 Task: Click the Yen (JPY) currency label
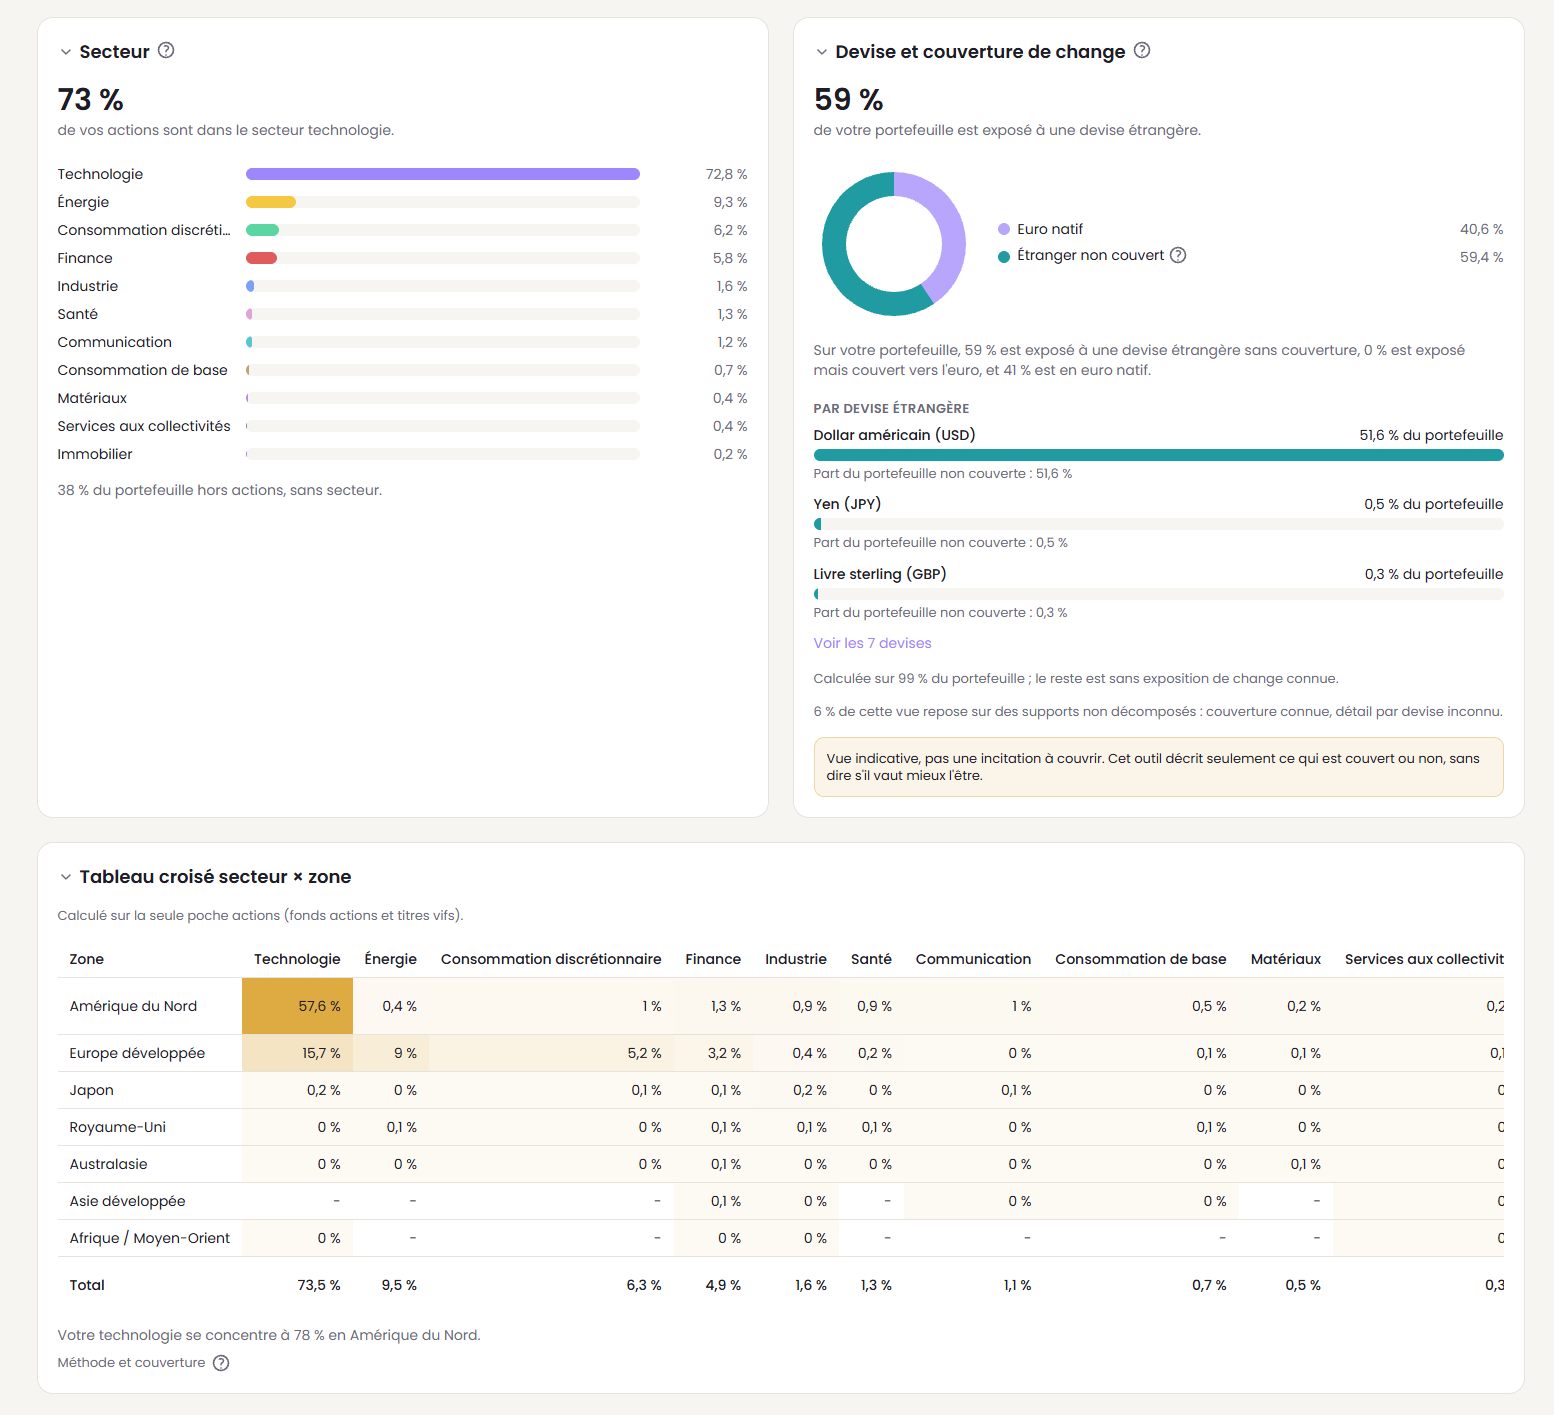tap(847, 504)
